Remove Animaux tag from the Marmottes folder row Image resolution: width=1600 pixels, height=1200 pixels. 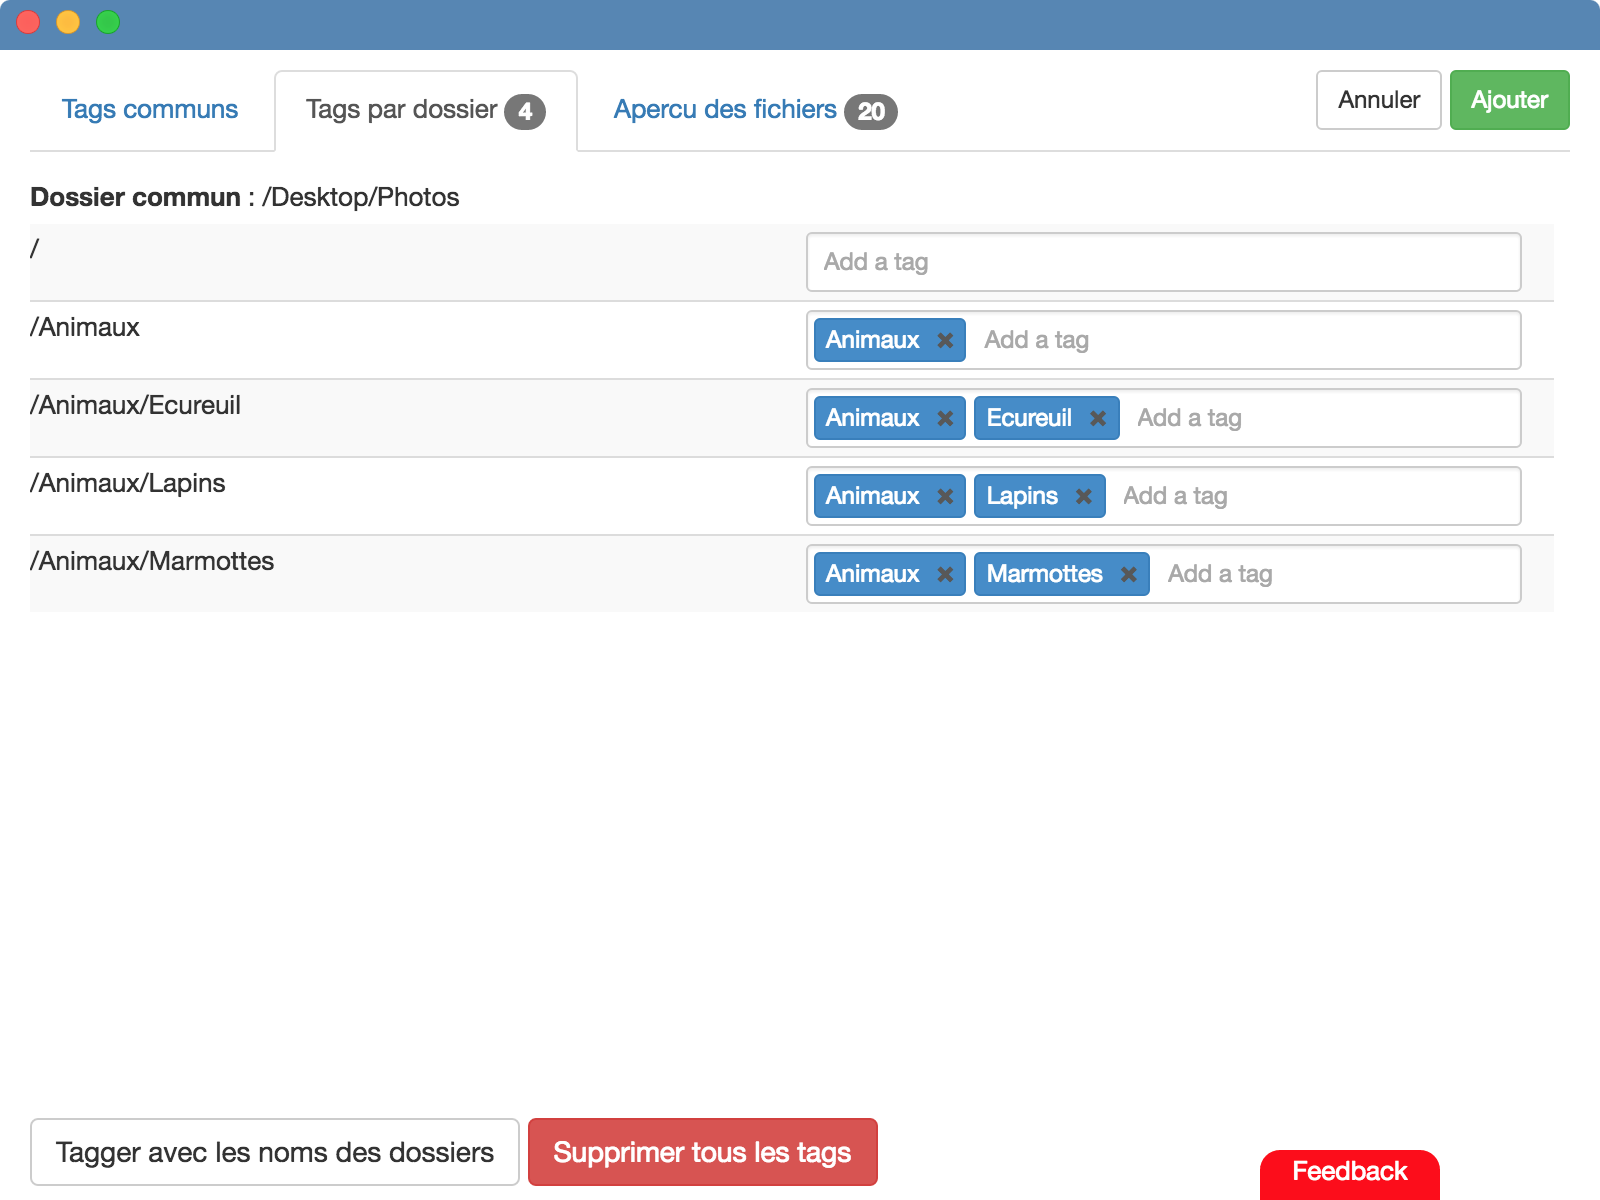tap(944, 574)
